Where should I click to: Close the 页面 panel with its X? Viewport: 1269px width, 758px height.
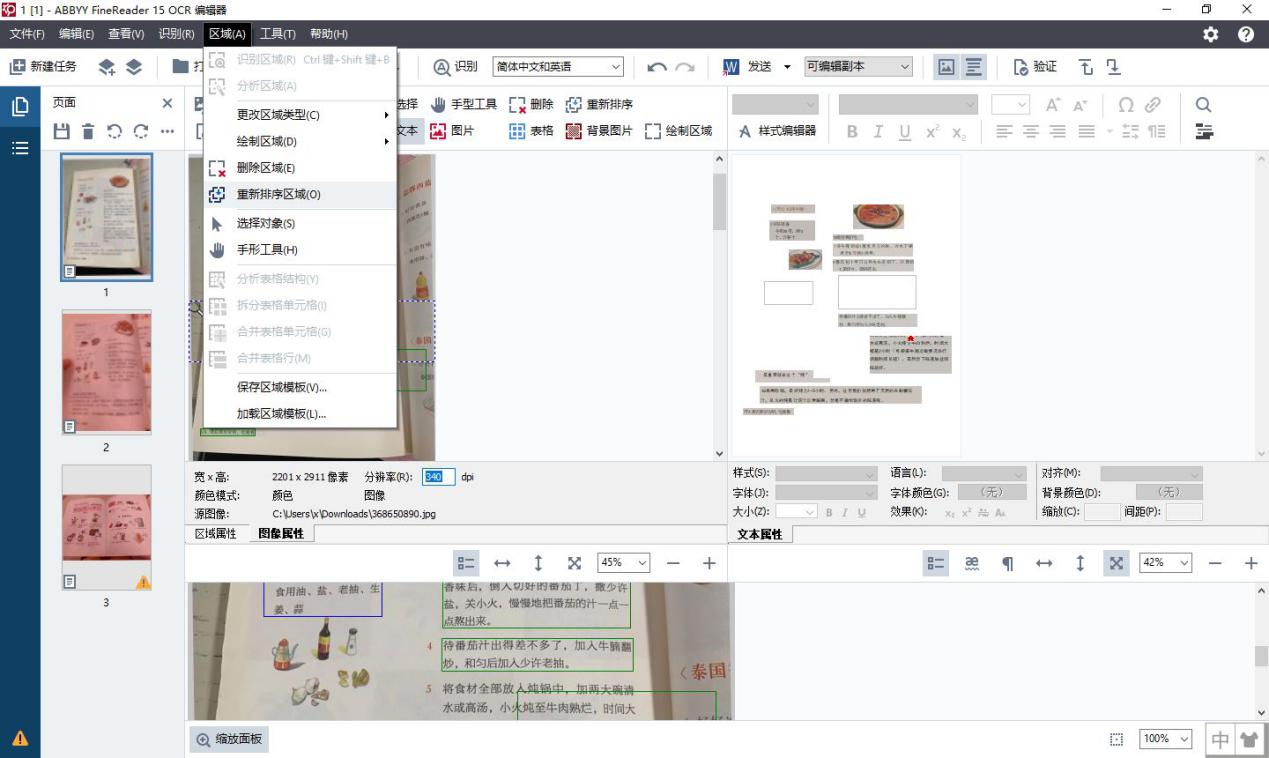pos(167,103)
